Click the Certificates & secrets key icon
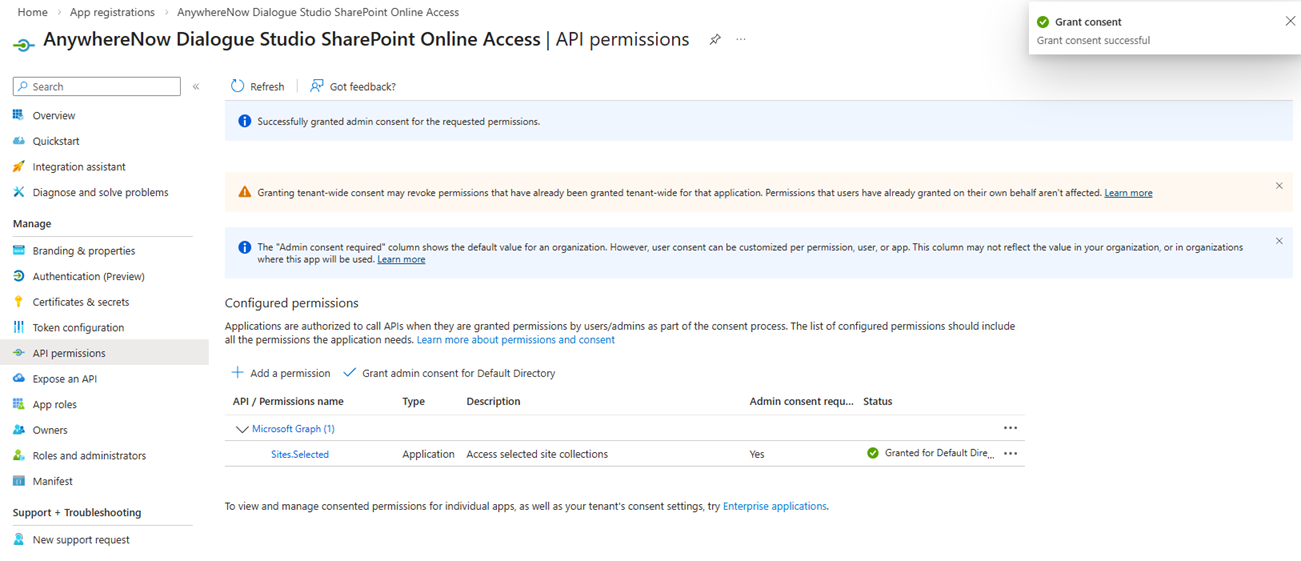 pos(18,302)
